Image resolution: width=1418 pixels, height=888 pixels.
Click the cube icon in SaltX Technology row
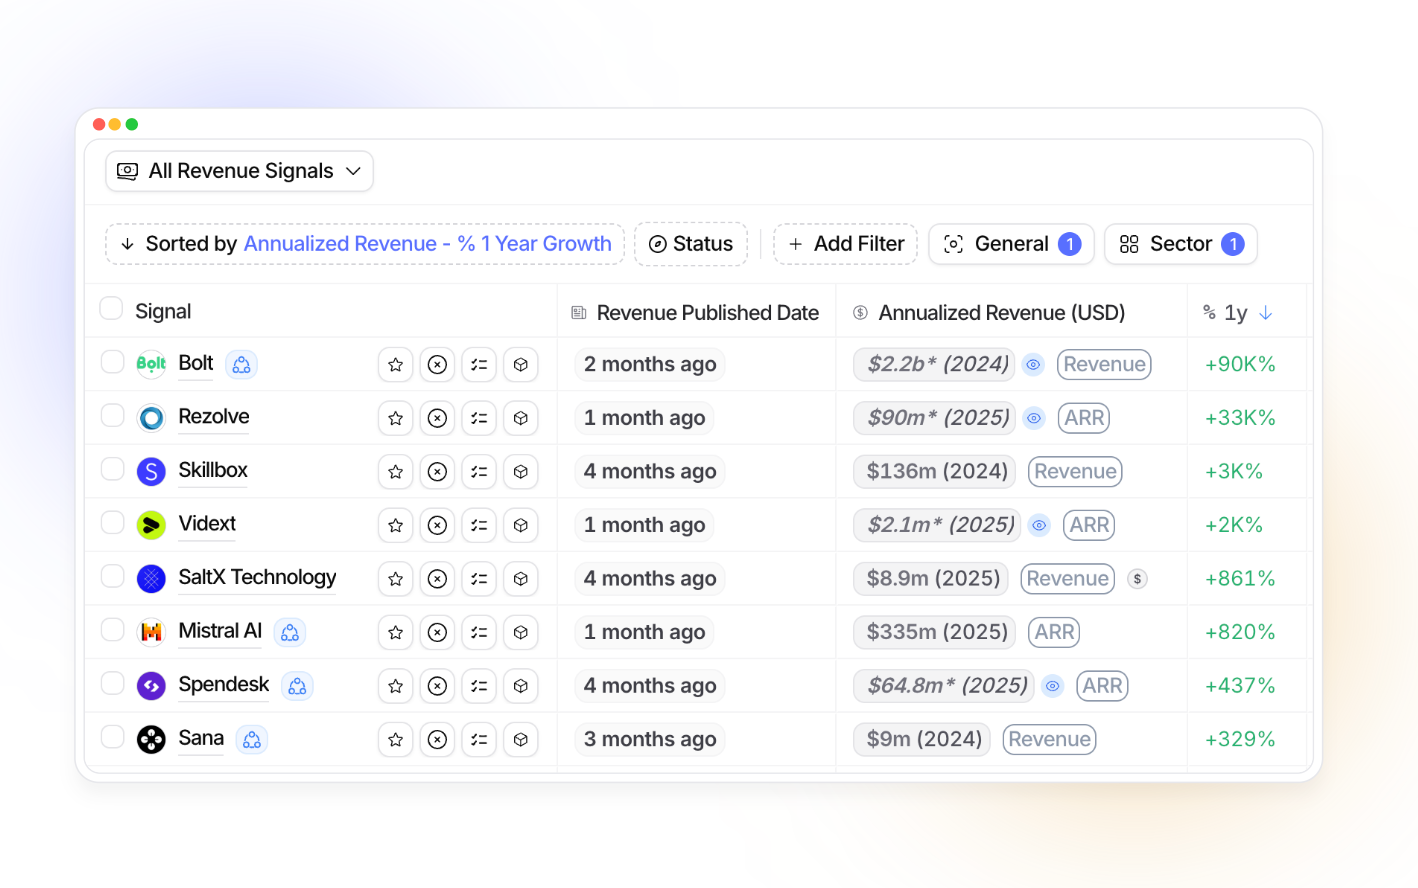point(521,579)
